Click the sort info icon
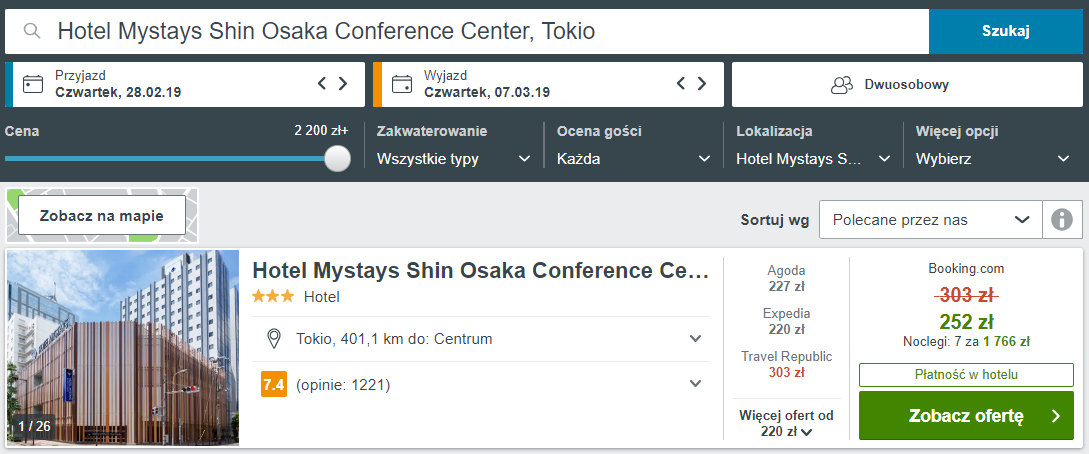The height and width of the screenshot is (454, 1089). coord(1062,220)
